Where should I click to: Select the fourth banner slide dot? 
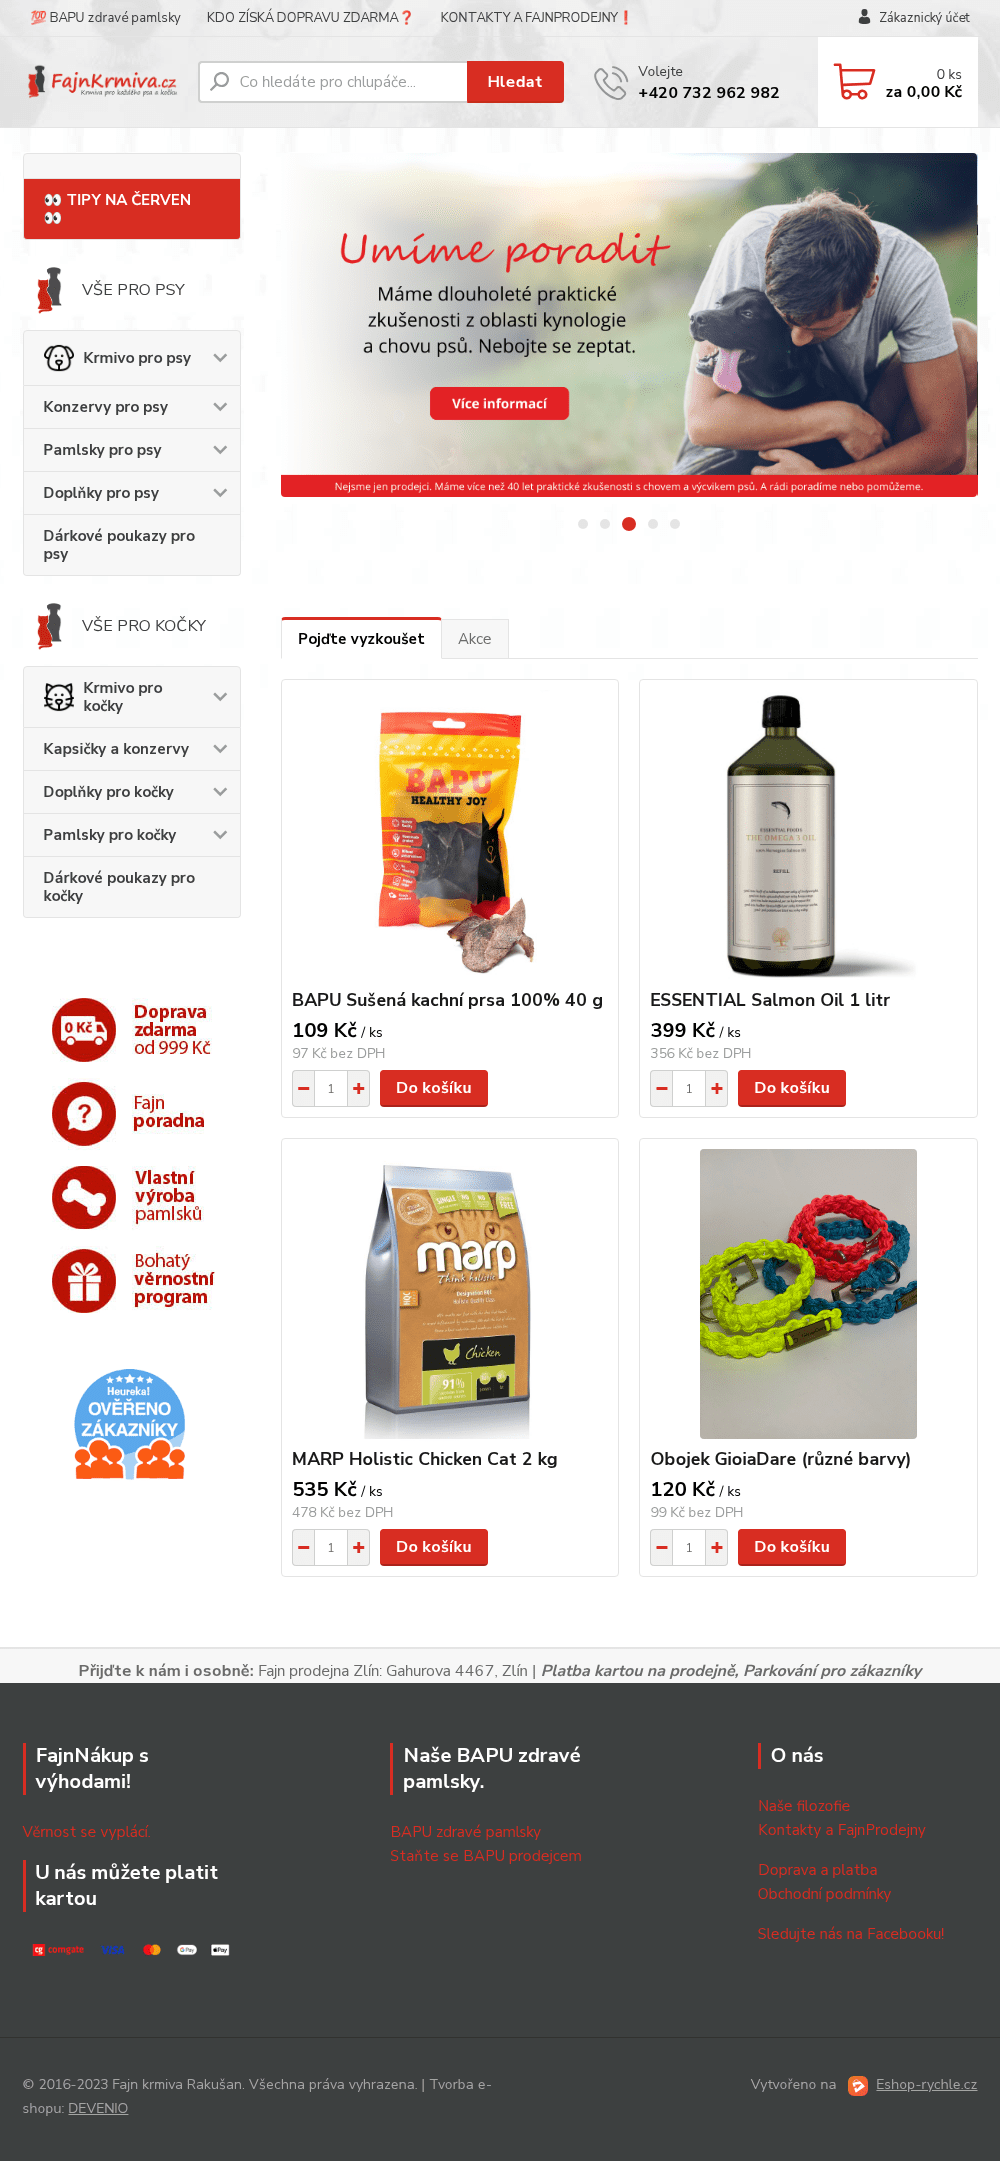[653, 524]
